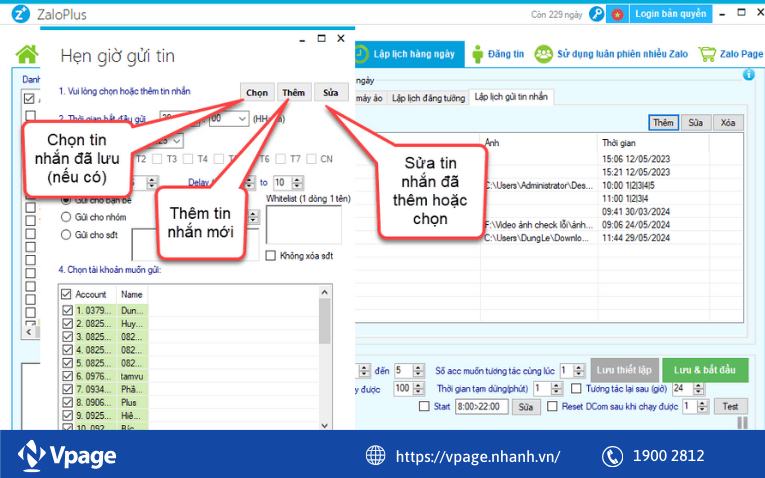Click the Vietnam flag language icon

coord(617,14)
